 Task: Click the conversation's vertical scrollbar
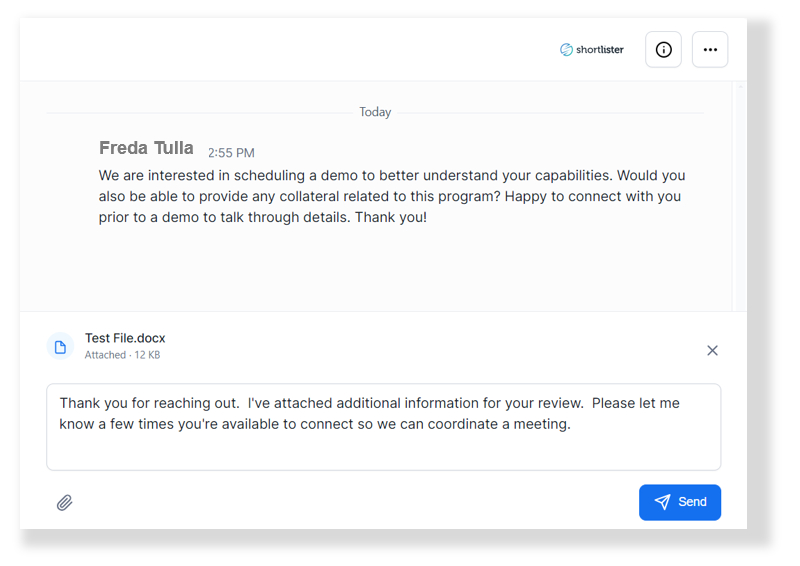click(x=740, y=200)
